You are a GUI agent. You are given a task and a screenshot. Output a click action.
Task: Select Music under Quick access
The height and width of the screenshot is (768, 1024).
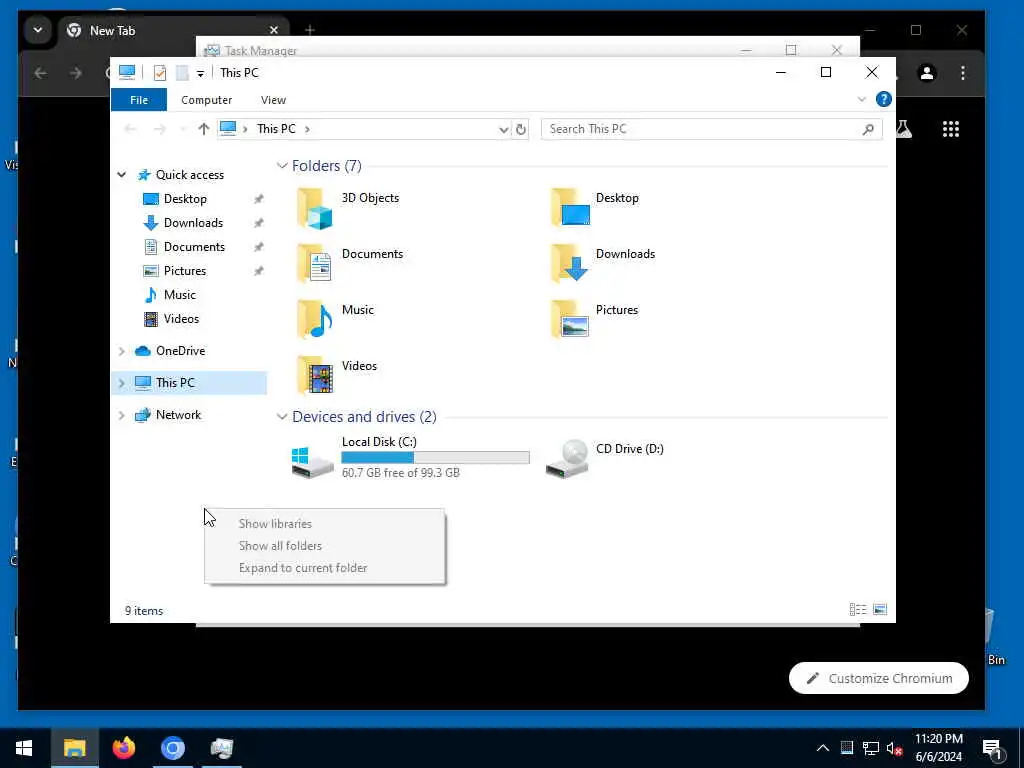click(x=180, y=295)
